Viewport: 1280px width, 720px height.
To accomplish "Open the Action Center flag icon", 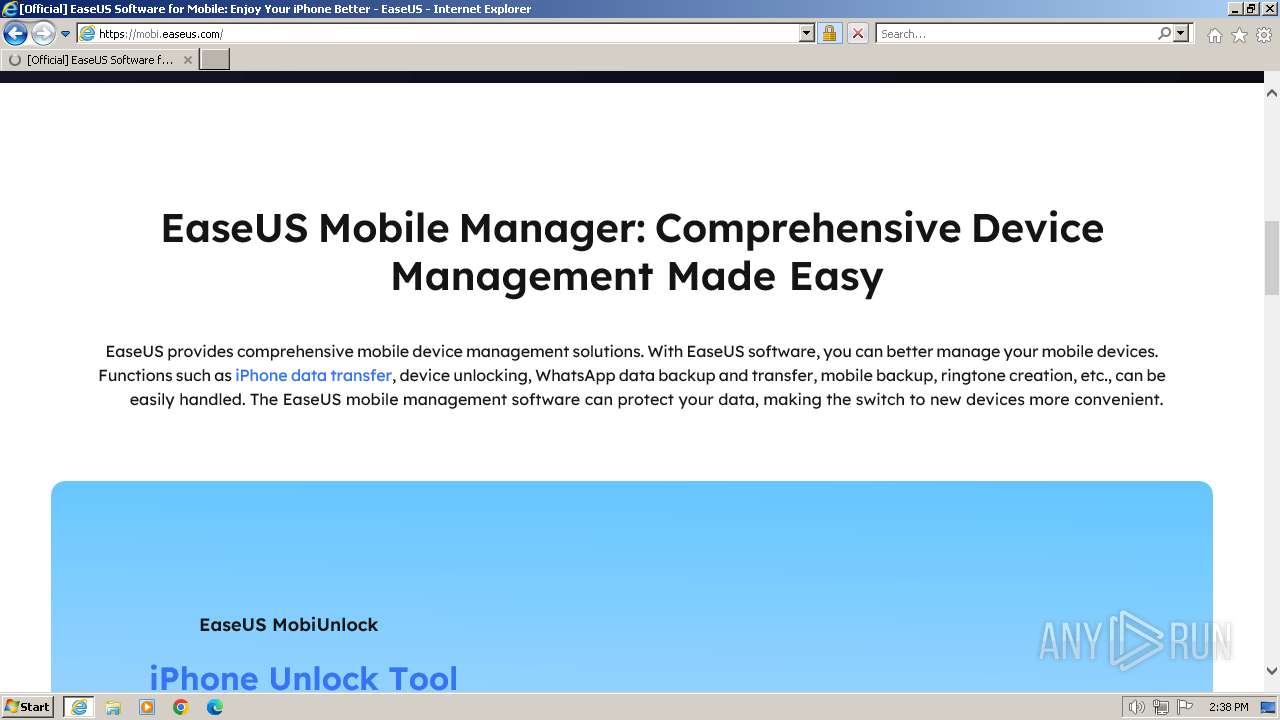I will (x=1183, y=707).
